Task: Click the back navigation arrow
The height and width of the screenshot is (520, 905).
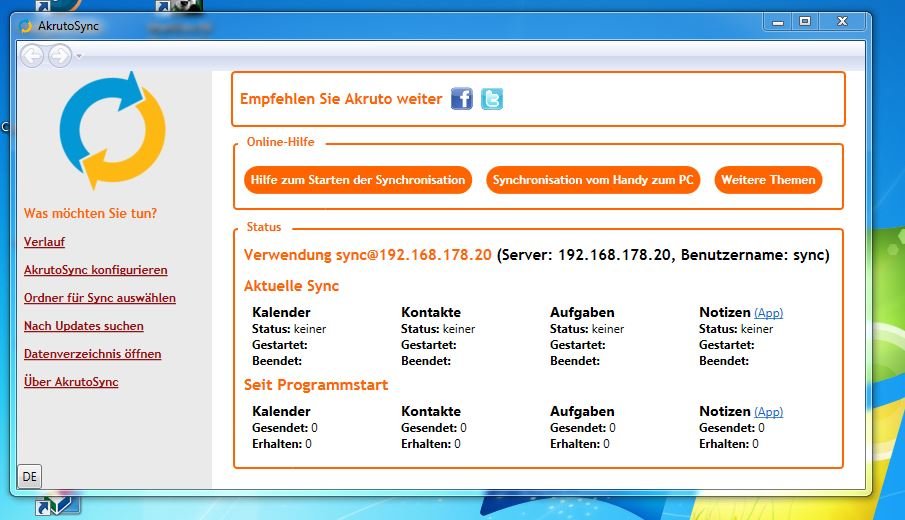Action: pyautogui.click(x=32, y=56)
